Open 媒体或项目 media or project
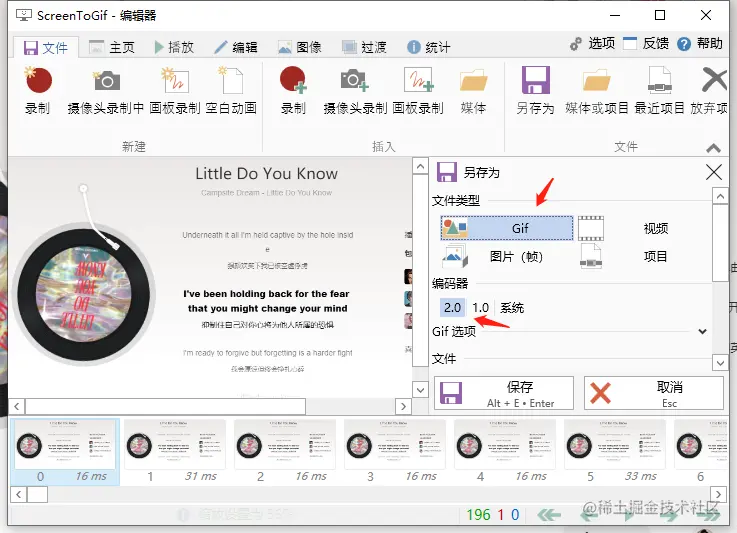737x533 pixels. pos(596,91)
